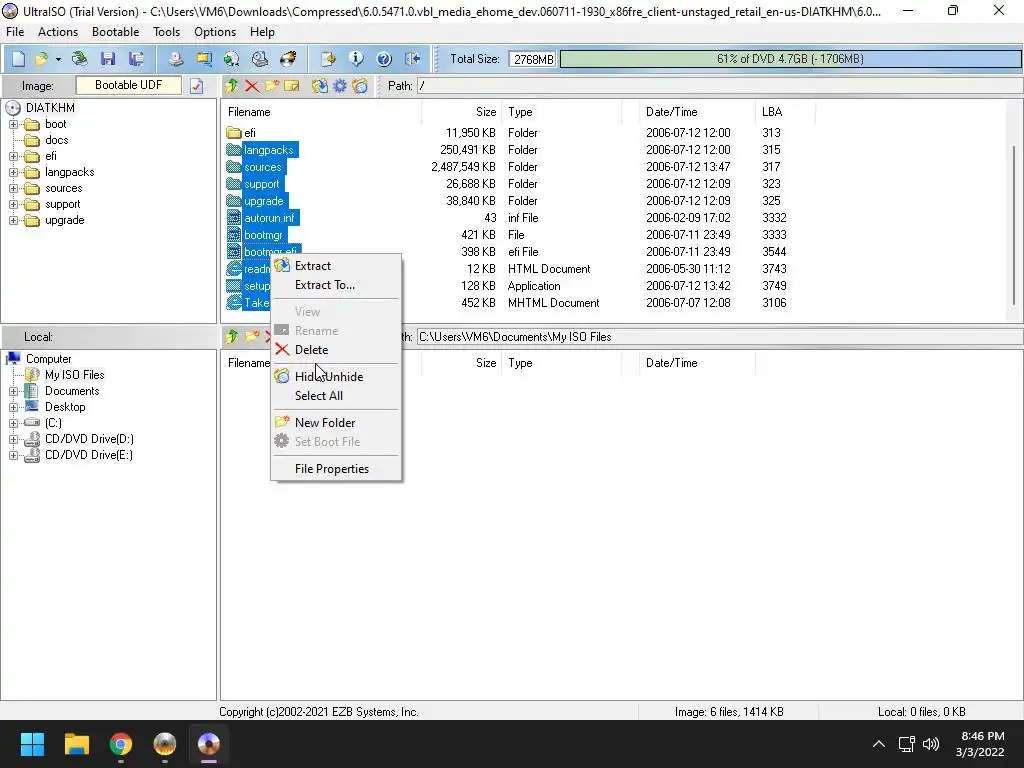Open the Actions menu

(x=57, y=32)
